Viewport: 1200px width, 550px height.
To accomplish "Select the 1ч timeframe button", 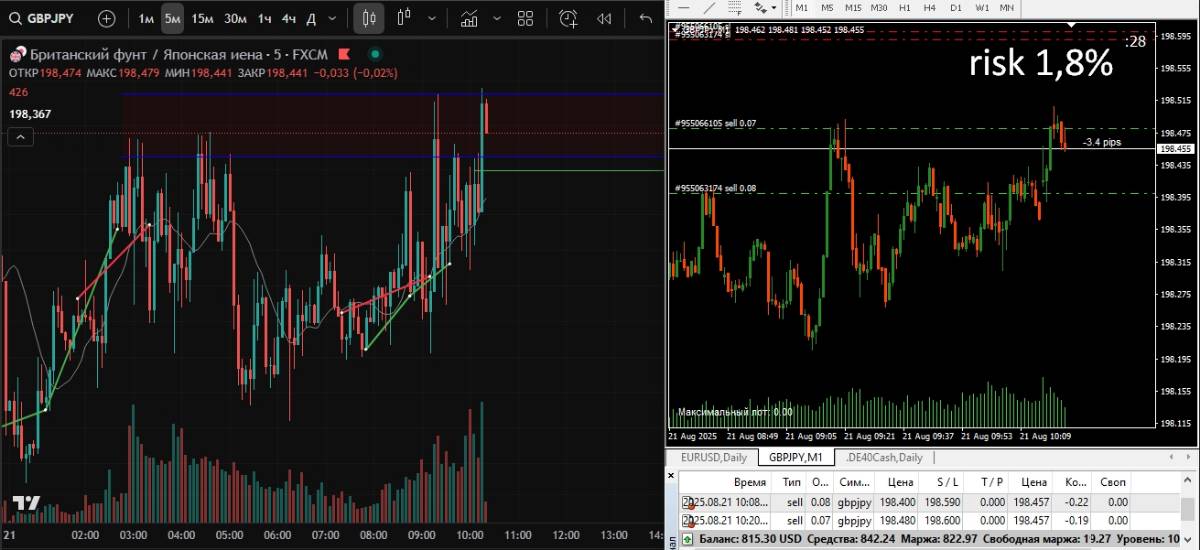I will point(264,18).
